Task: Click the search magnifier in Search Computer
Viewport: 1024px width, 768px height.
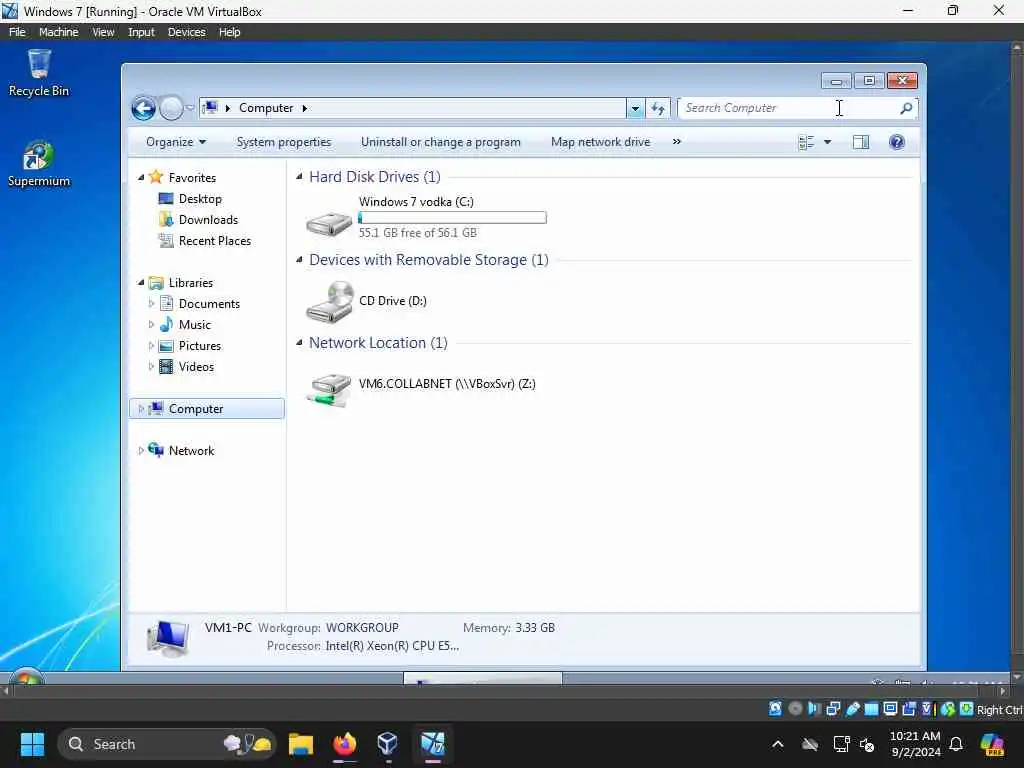Action: point(906,108)
